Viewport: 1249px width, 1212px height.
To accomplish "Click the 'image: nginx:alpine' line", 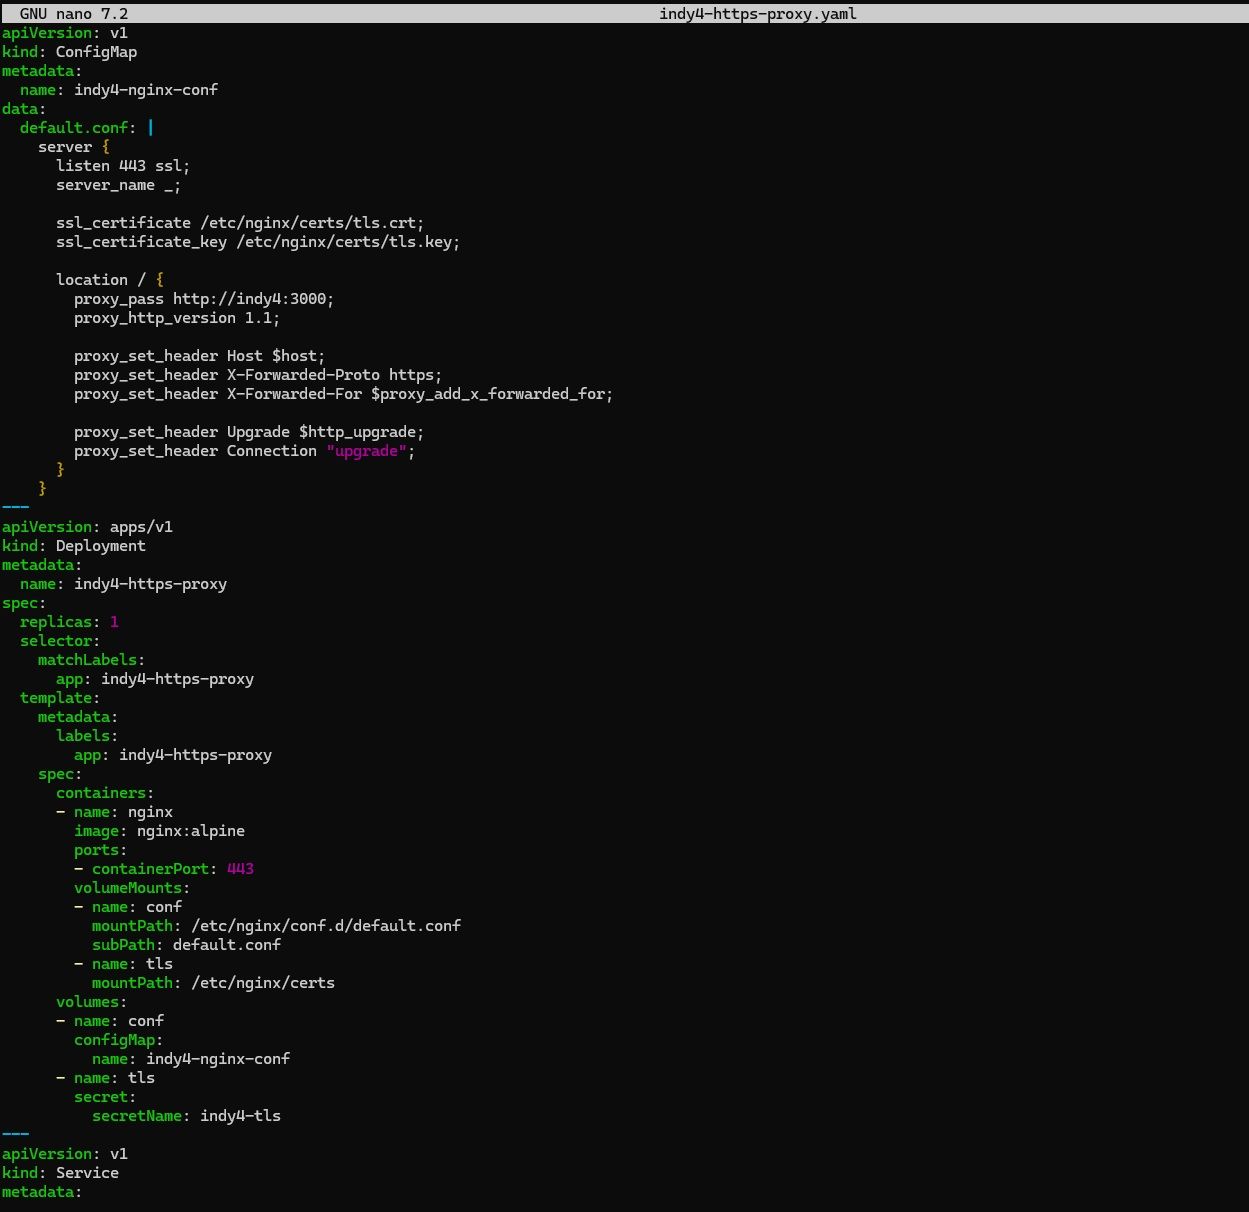I will 159,831.
